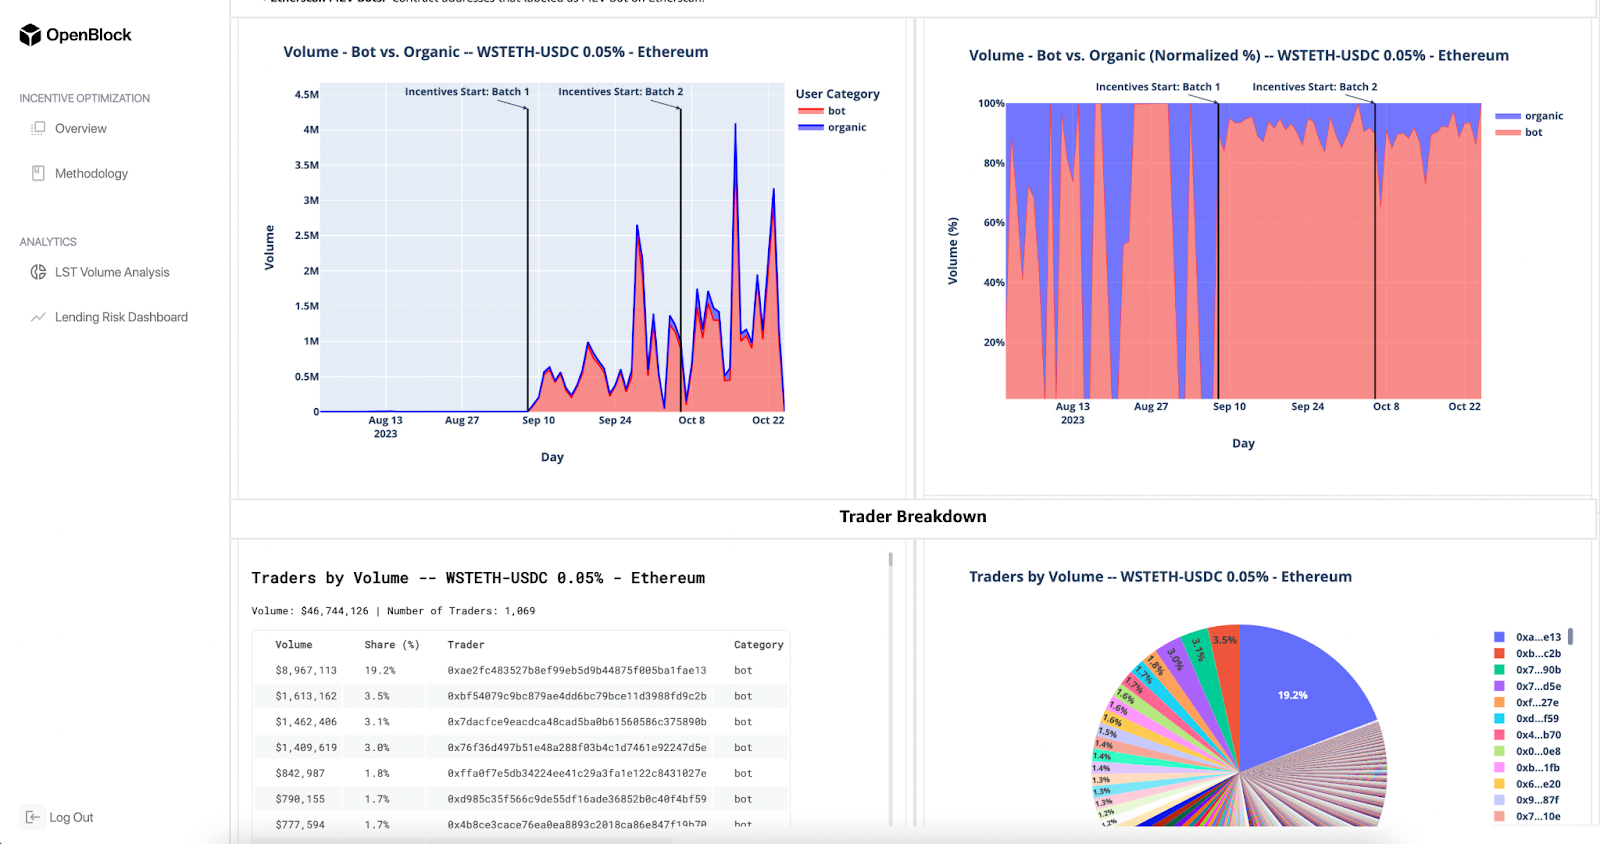Toggle 0xb...c2b pie legend entry
Image resolution: width=1600 pixels, height=844 pixels.
1527,653
